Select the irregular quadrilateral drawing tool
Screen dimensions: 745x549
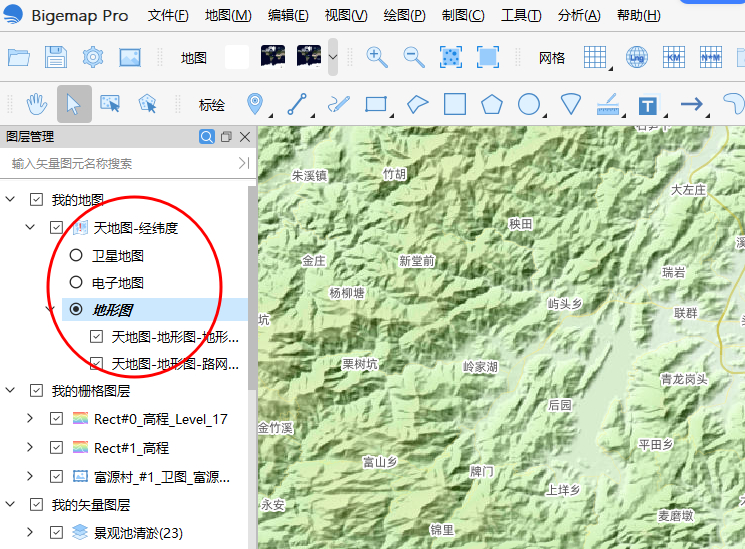click(x=418, y=104)
